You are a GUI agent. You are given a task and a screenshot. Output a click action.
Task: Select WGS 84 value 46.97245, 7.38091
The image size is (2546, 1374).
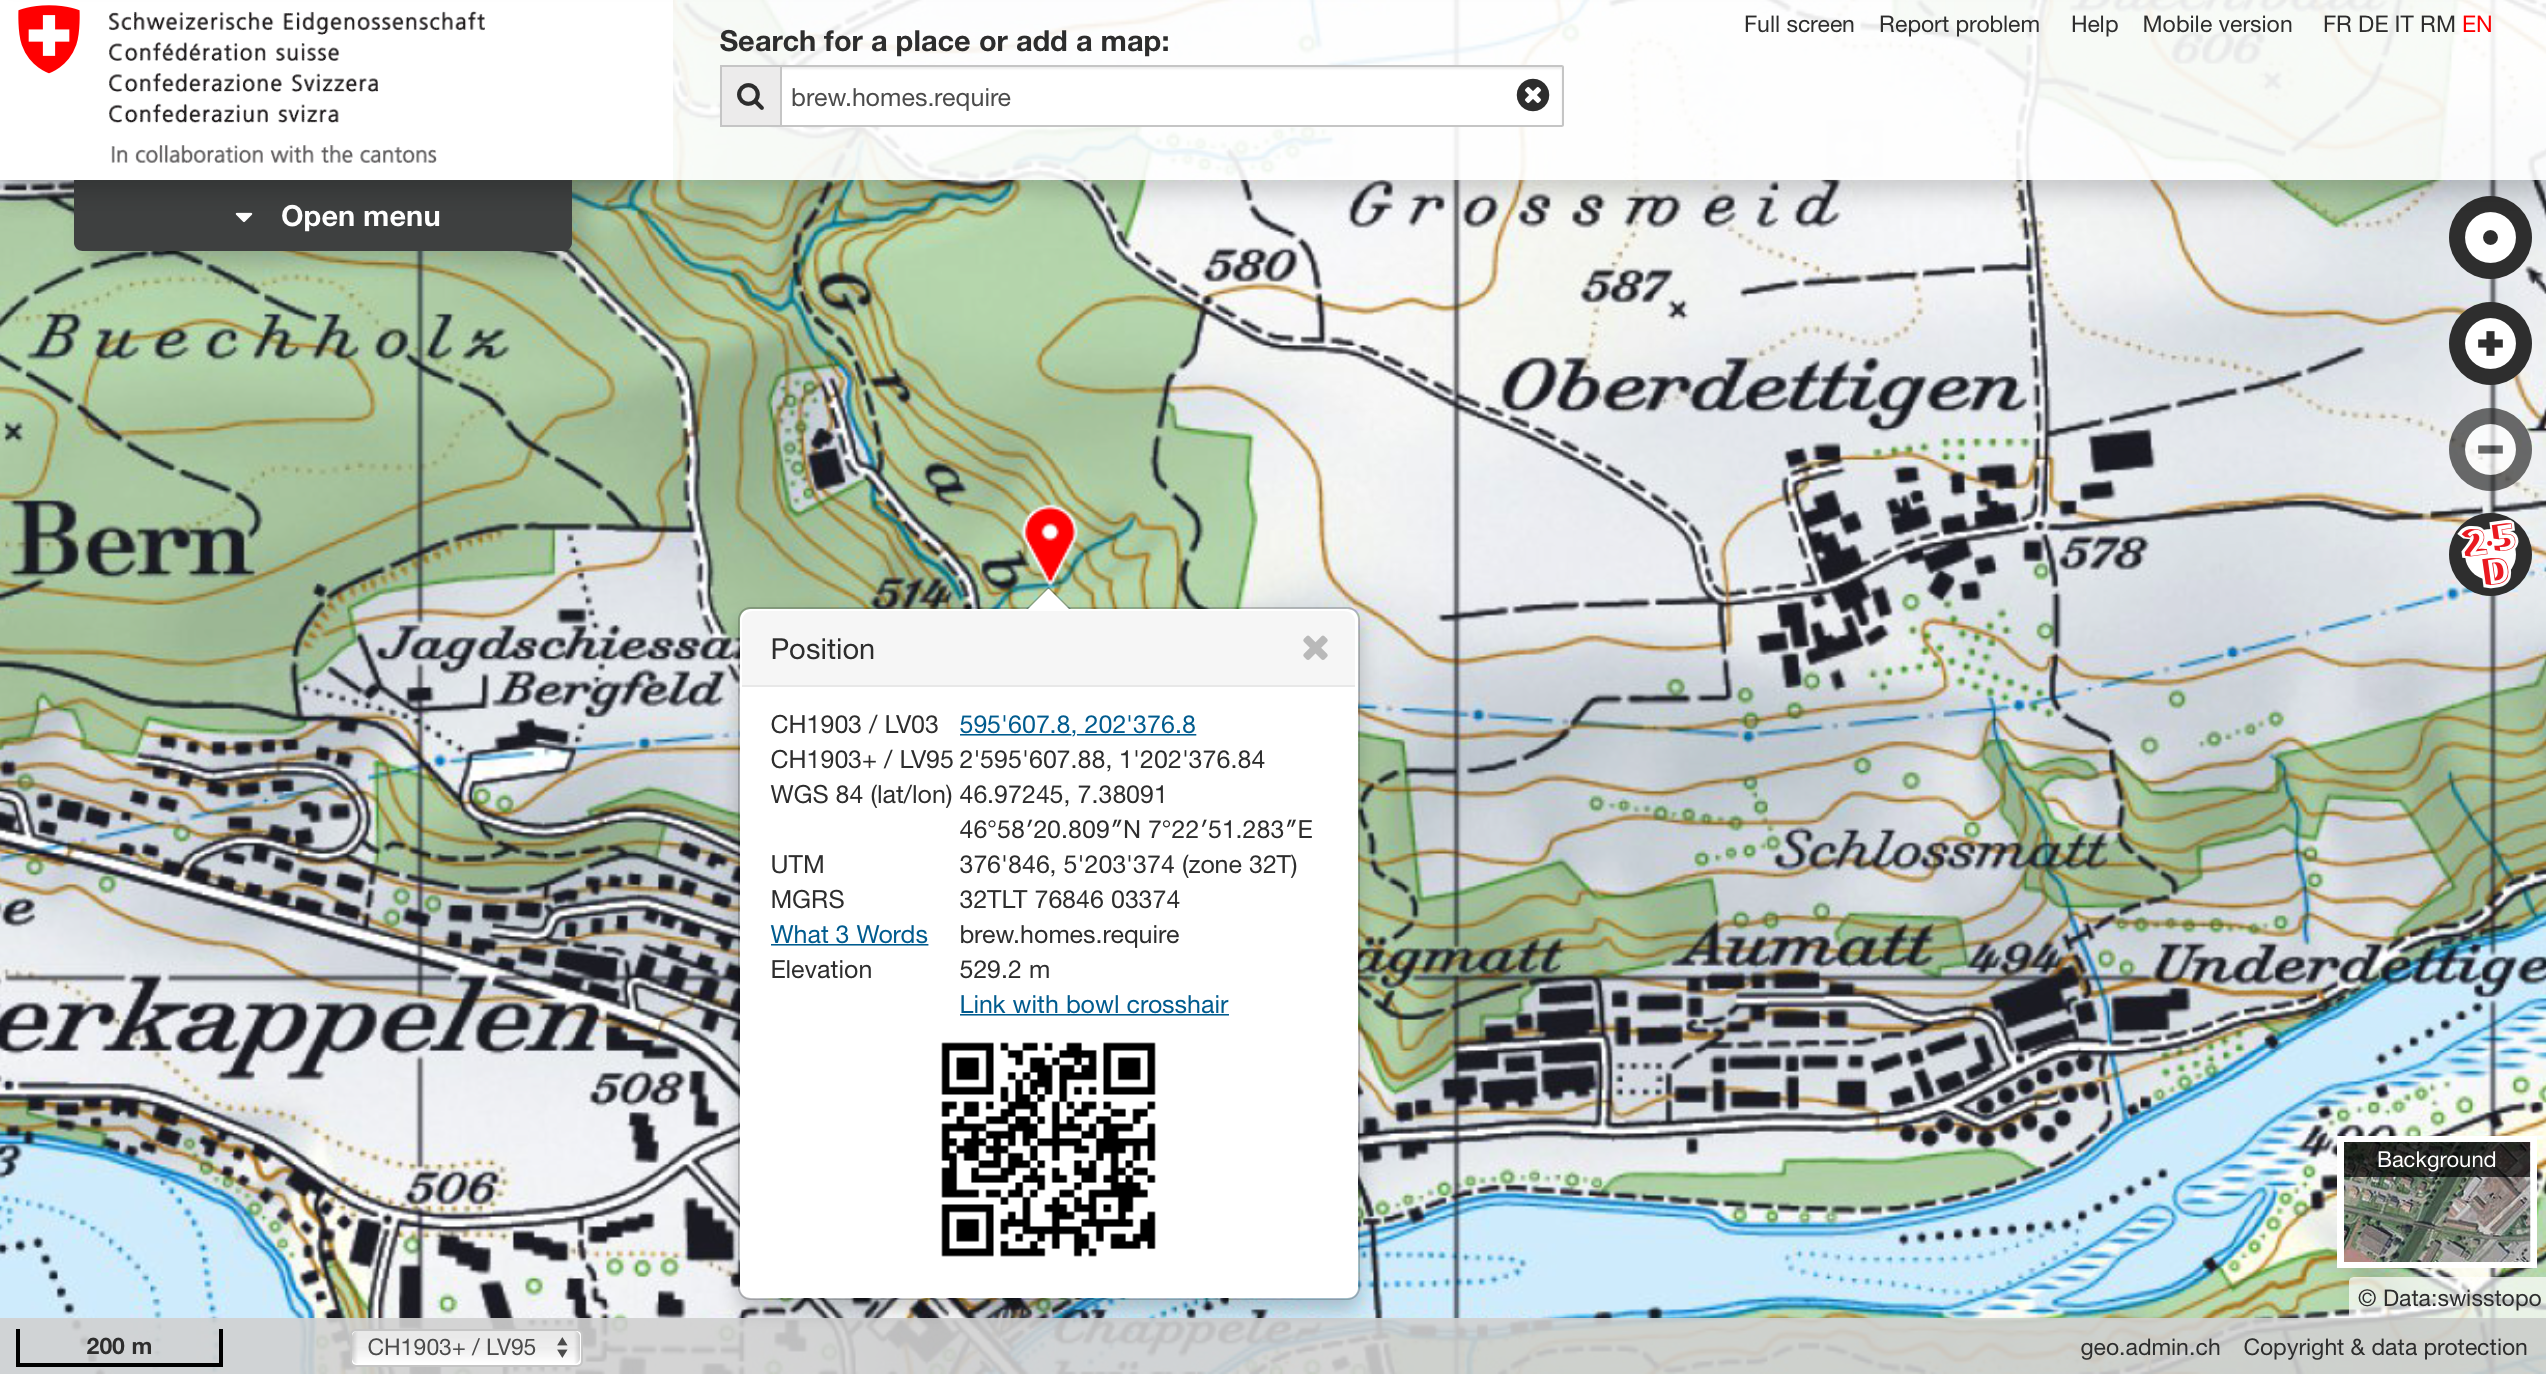1062,794
